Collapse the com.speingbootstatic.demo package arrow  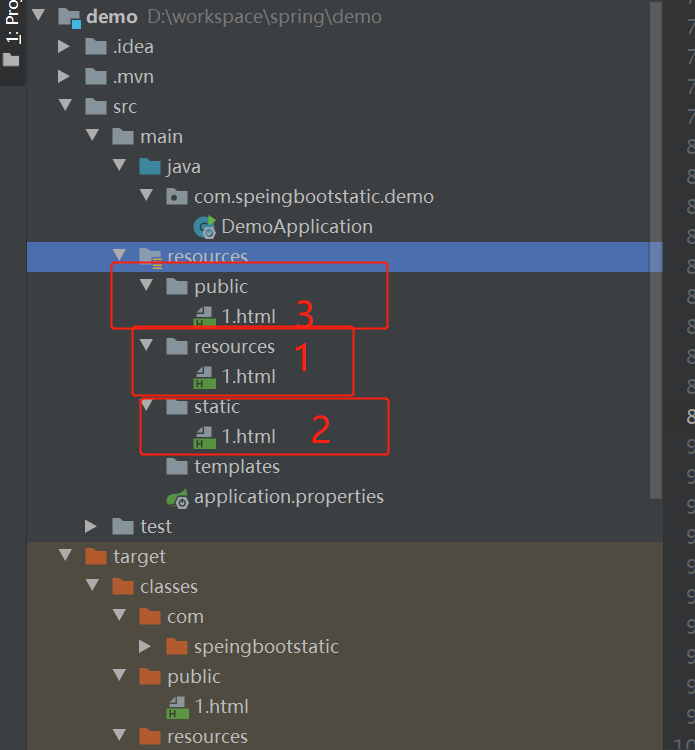[146, 195]
